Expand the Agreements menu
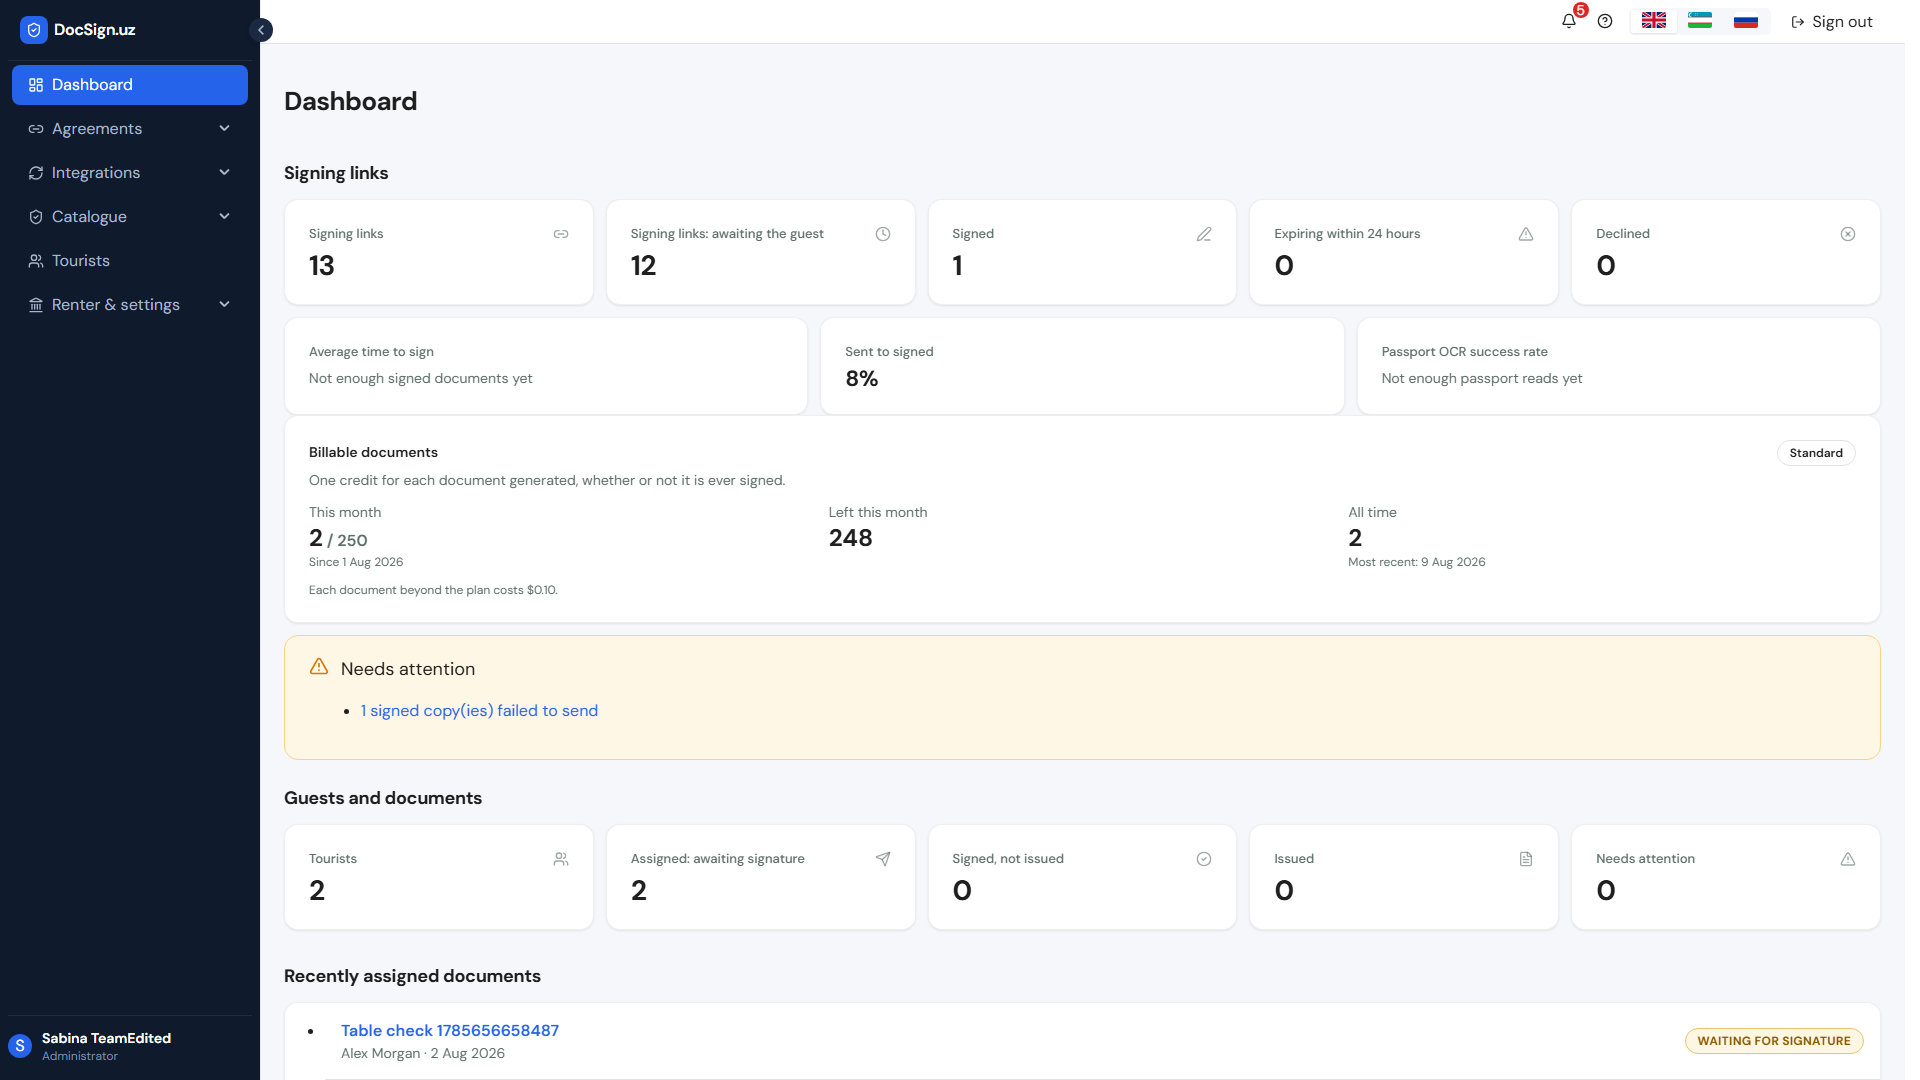 (x=130, y=129)
